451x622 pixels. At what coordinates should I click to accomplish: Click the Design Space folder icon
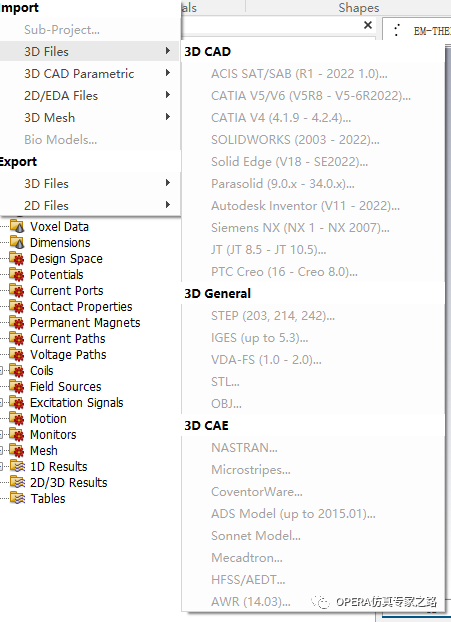(17, 259)
